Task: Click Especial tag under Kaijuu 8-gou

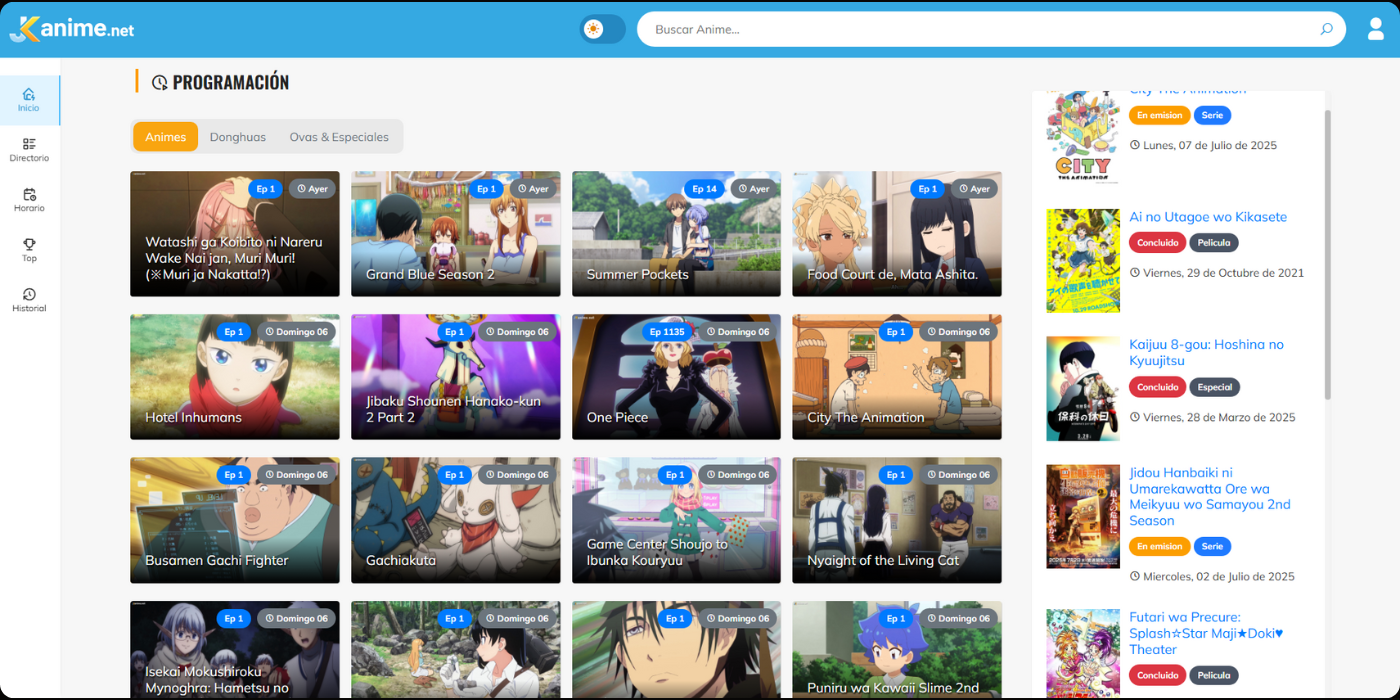Action: 1215,387
